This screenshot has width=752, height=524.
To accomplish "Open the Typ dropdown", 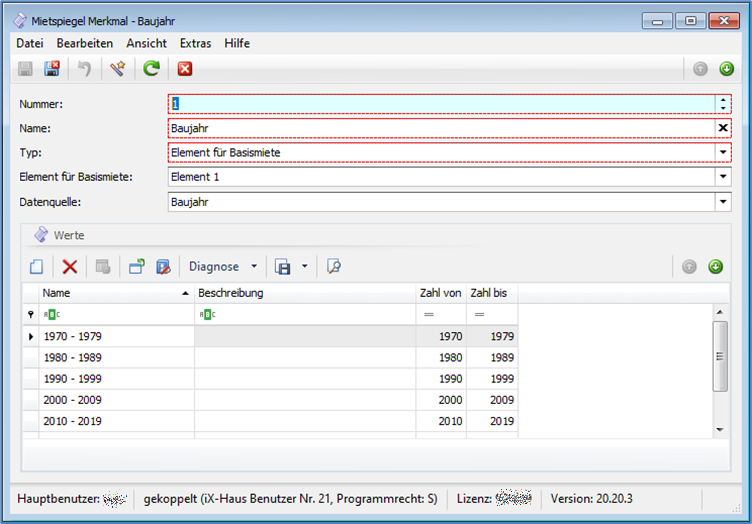I will pyautogui.click(x=723, y=152).
